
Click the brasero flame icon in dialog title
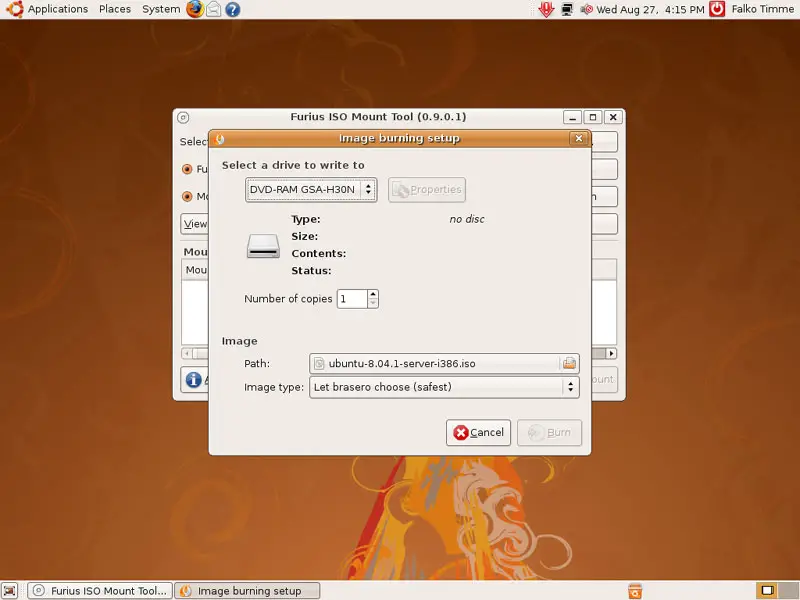[219, 139]
